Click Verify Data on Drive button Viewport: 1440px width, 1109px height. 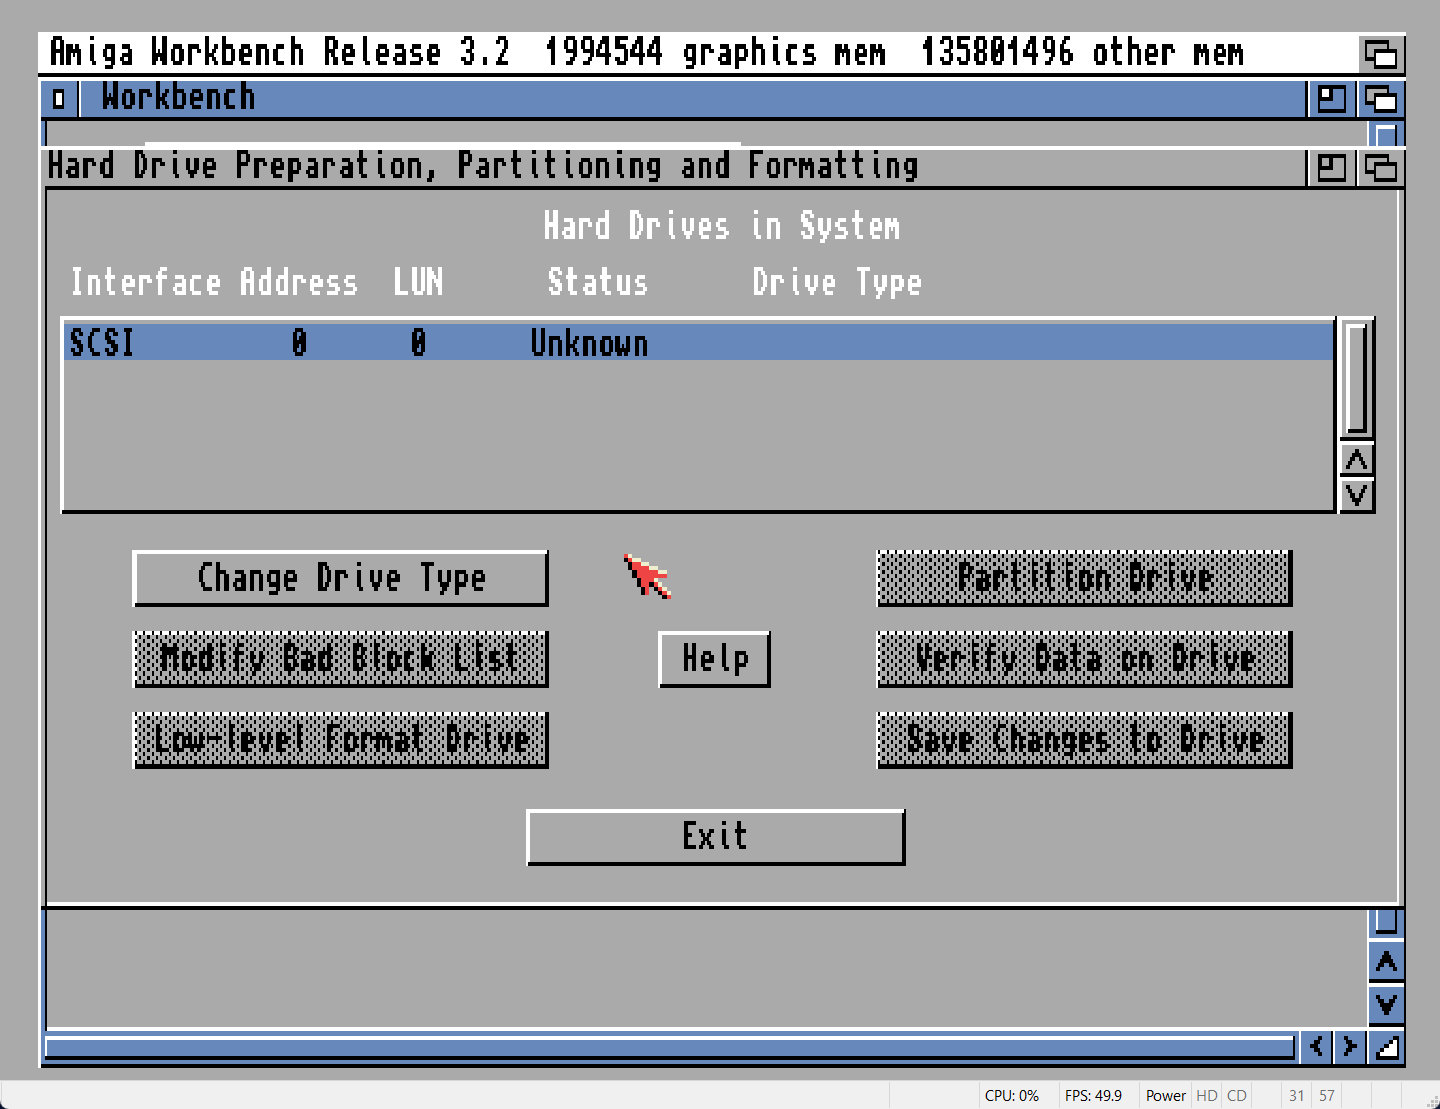(x=1084, y=659)
